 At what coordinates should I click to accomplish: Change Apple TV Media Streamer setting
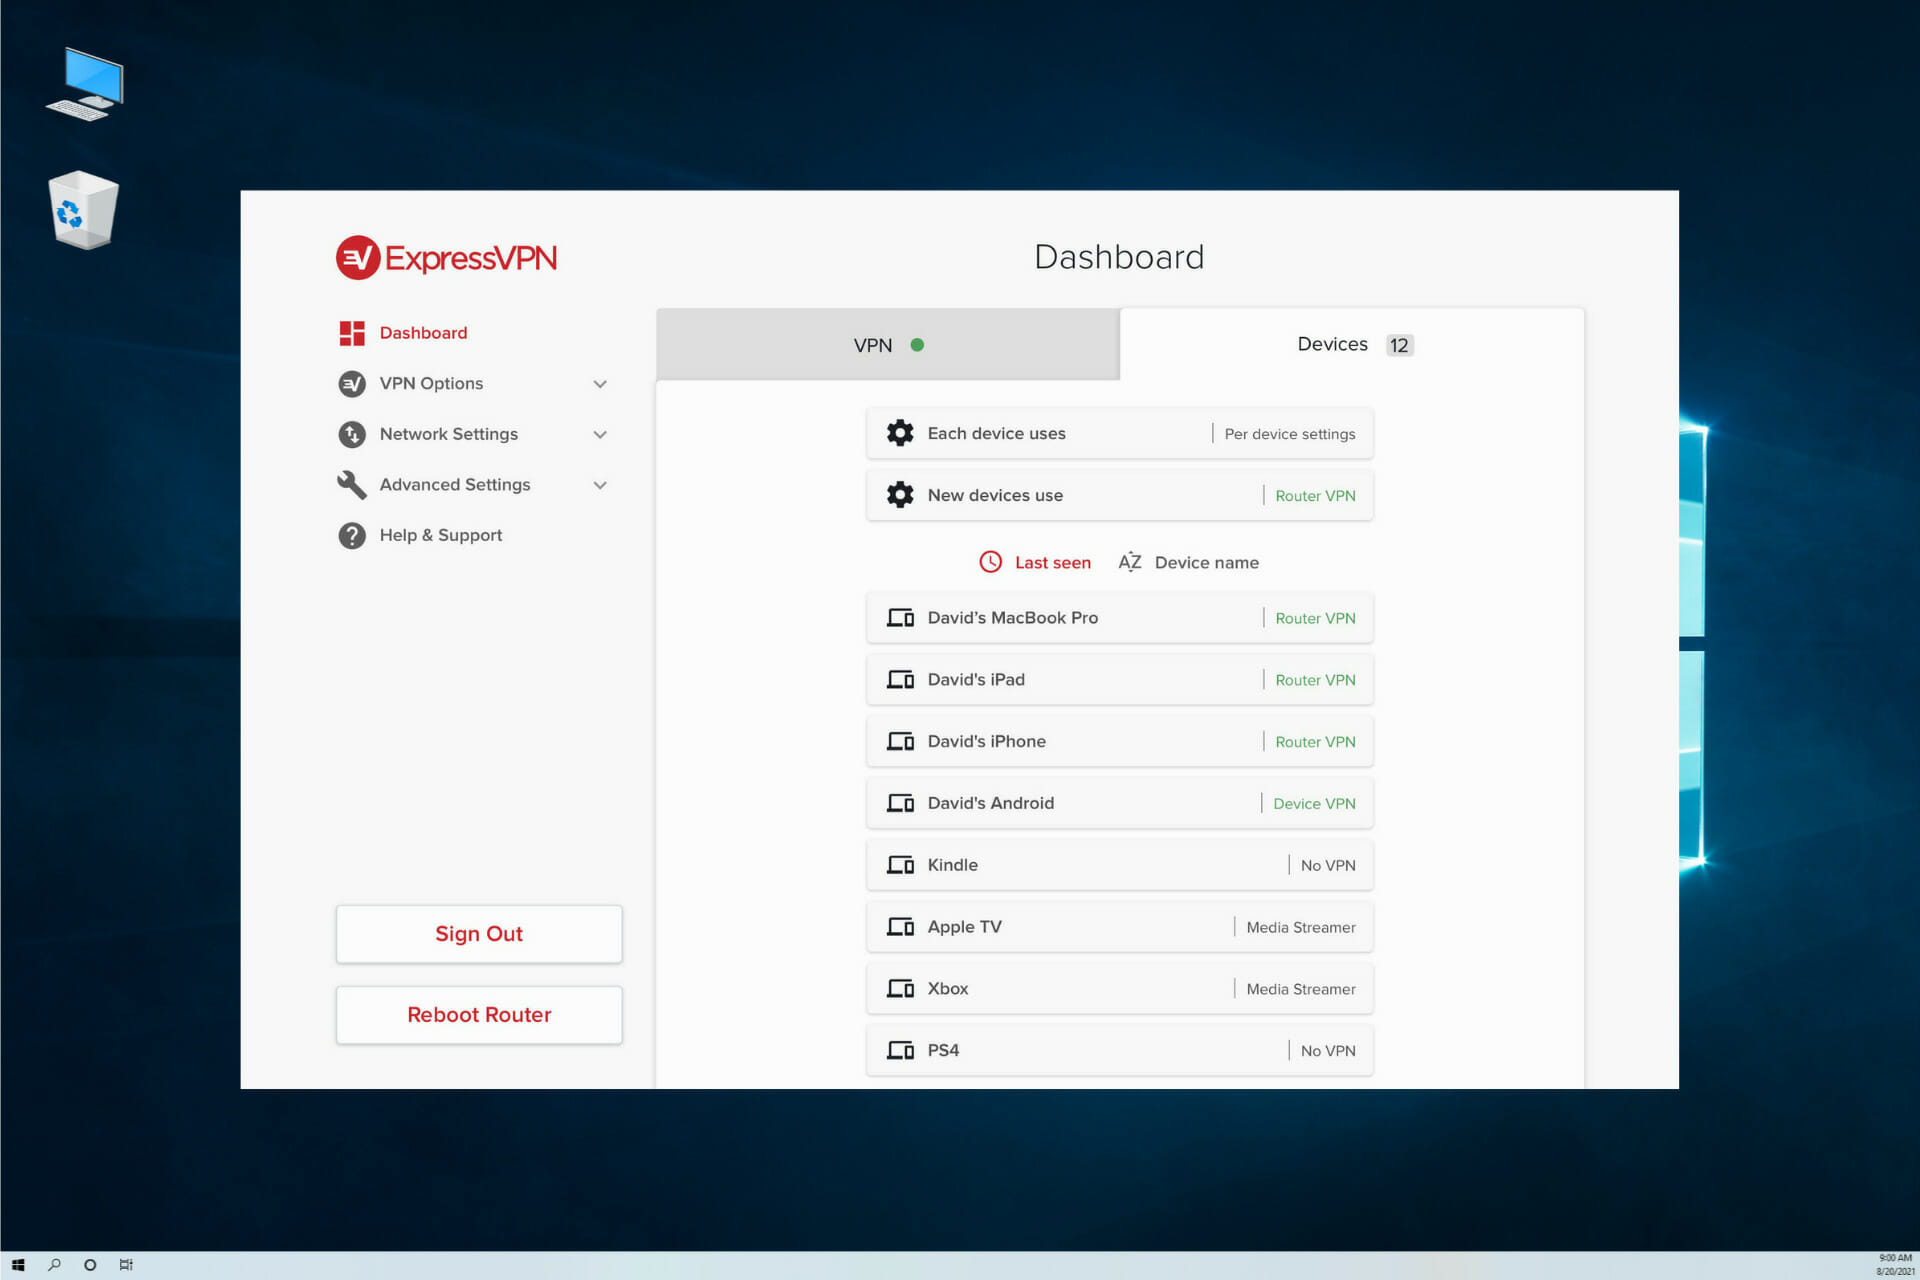pos(1301,928)
